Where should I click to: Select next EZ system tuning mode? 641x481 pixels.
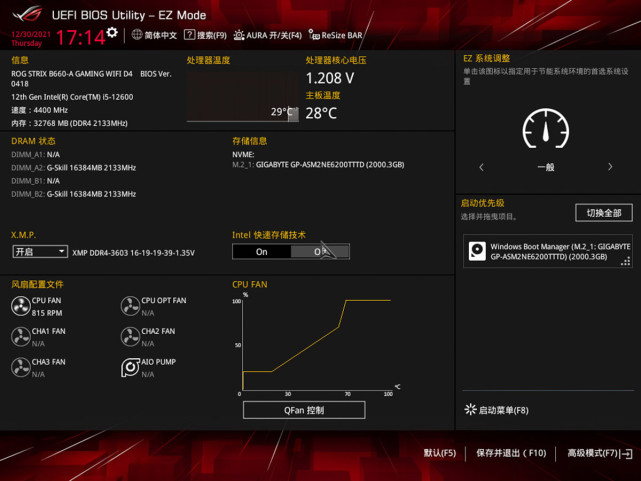click(x=610, y=167)
